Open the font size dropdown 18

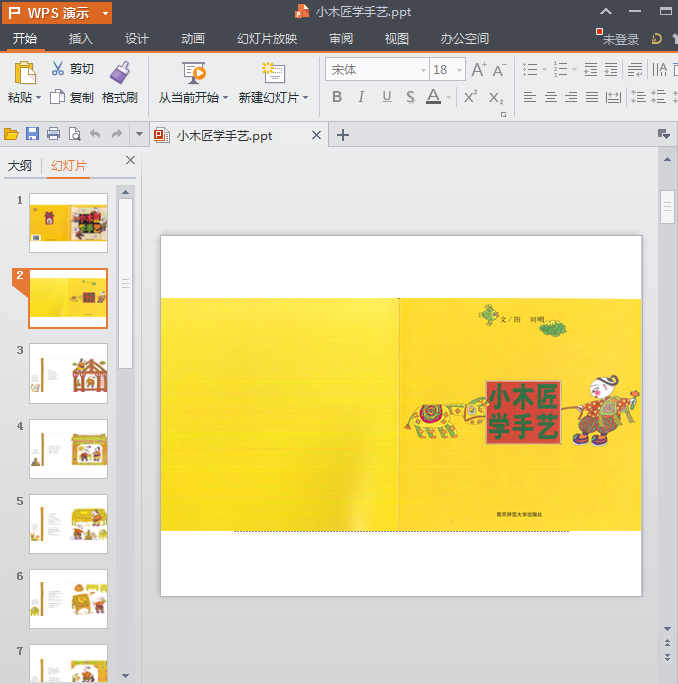[x=459, y=70]
